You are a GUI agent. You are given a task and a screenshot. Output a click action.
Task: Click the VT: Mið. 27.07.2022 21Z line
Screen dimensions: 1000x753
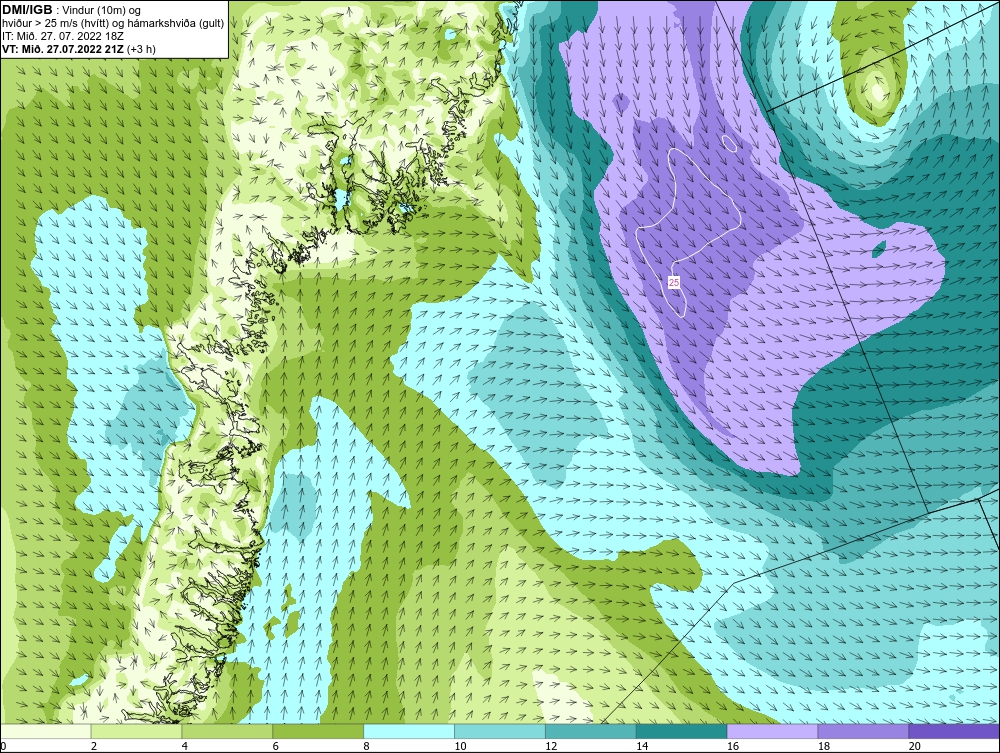click(x=78, y=48)
